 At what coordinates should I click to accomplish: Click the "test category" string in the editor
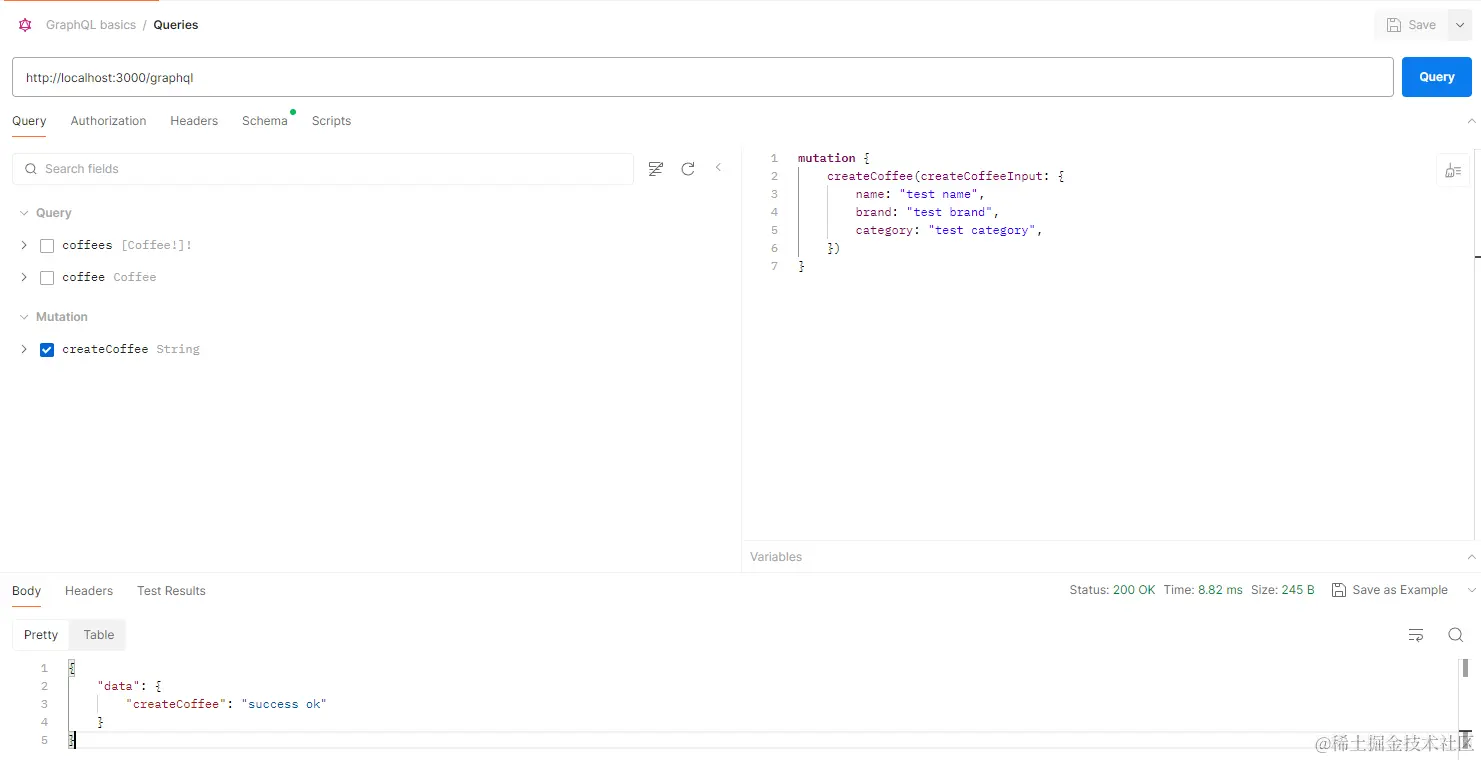982,230
